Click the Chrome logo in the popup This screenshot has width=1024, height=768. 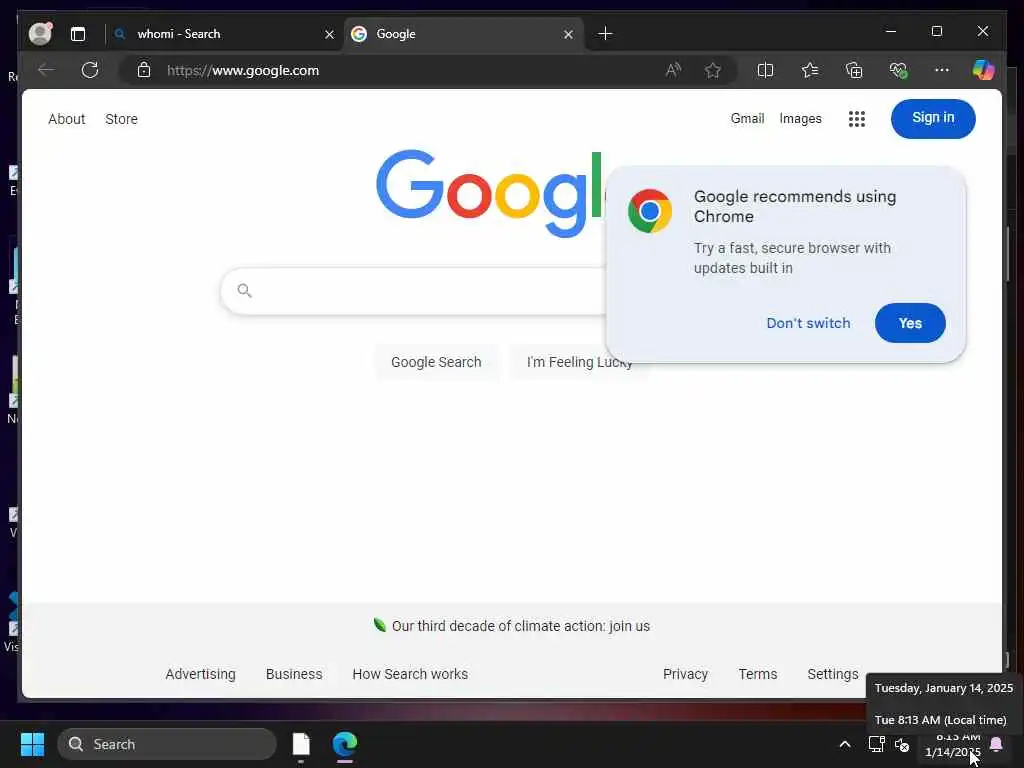[650, 211]
